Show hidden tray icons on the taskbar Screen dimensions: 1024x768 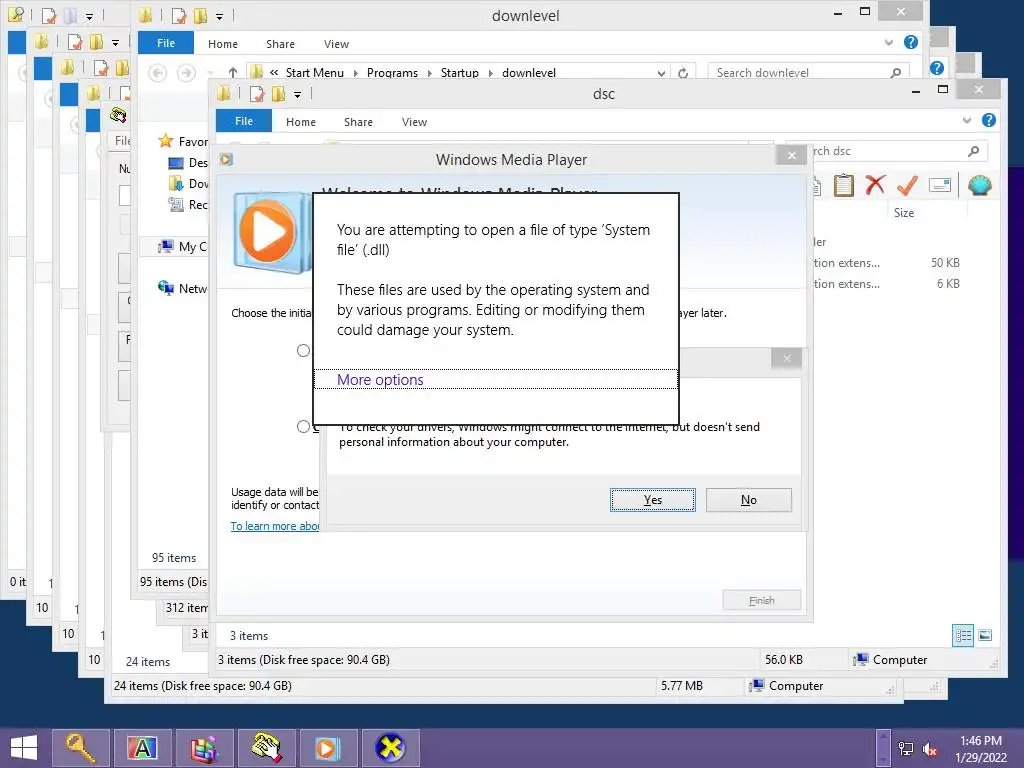tap(883, 748)
